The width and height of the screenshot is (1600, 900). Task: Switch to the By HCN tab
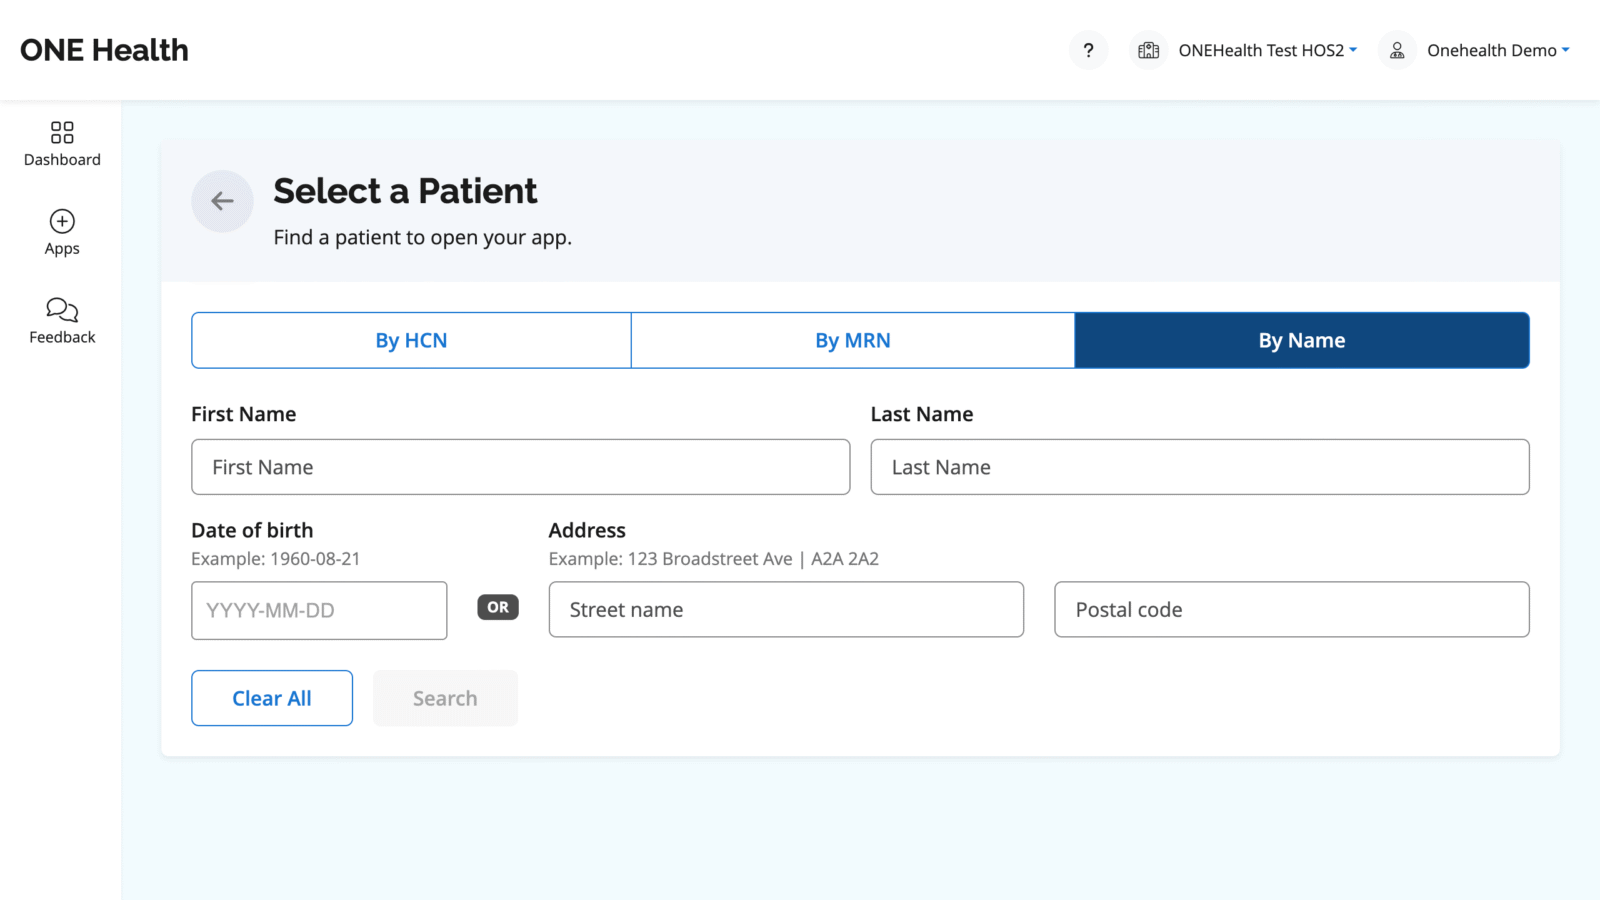click(411, 340)
